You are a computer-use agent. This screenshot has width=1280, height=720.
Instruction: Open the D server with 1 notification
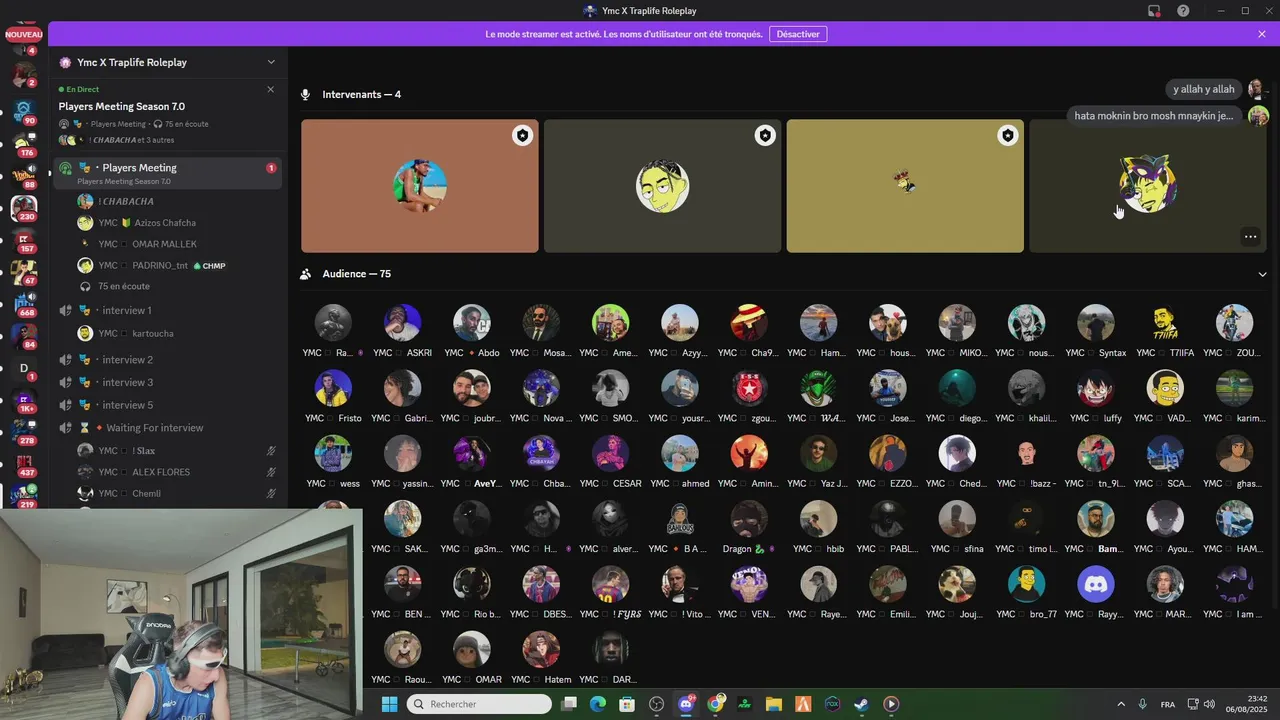[24, 368]
